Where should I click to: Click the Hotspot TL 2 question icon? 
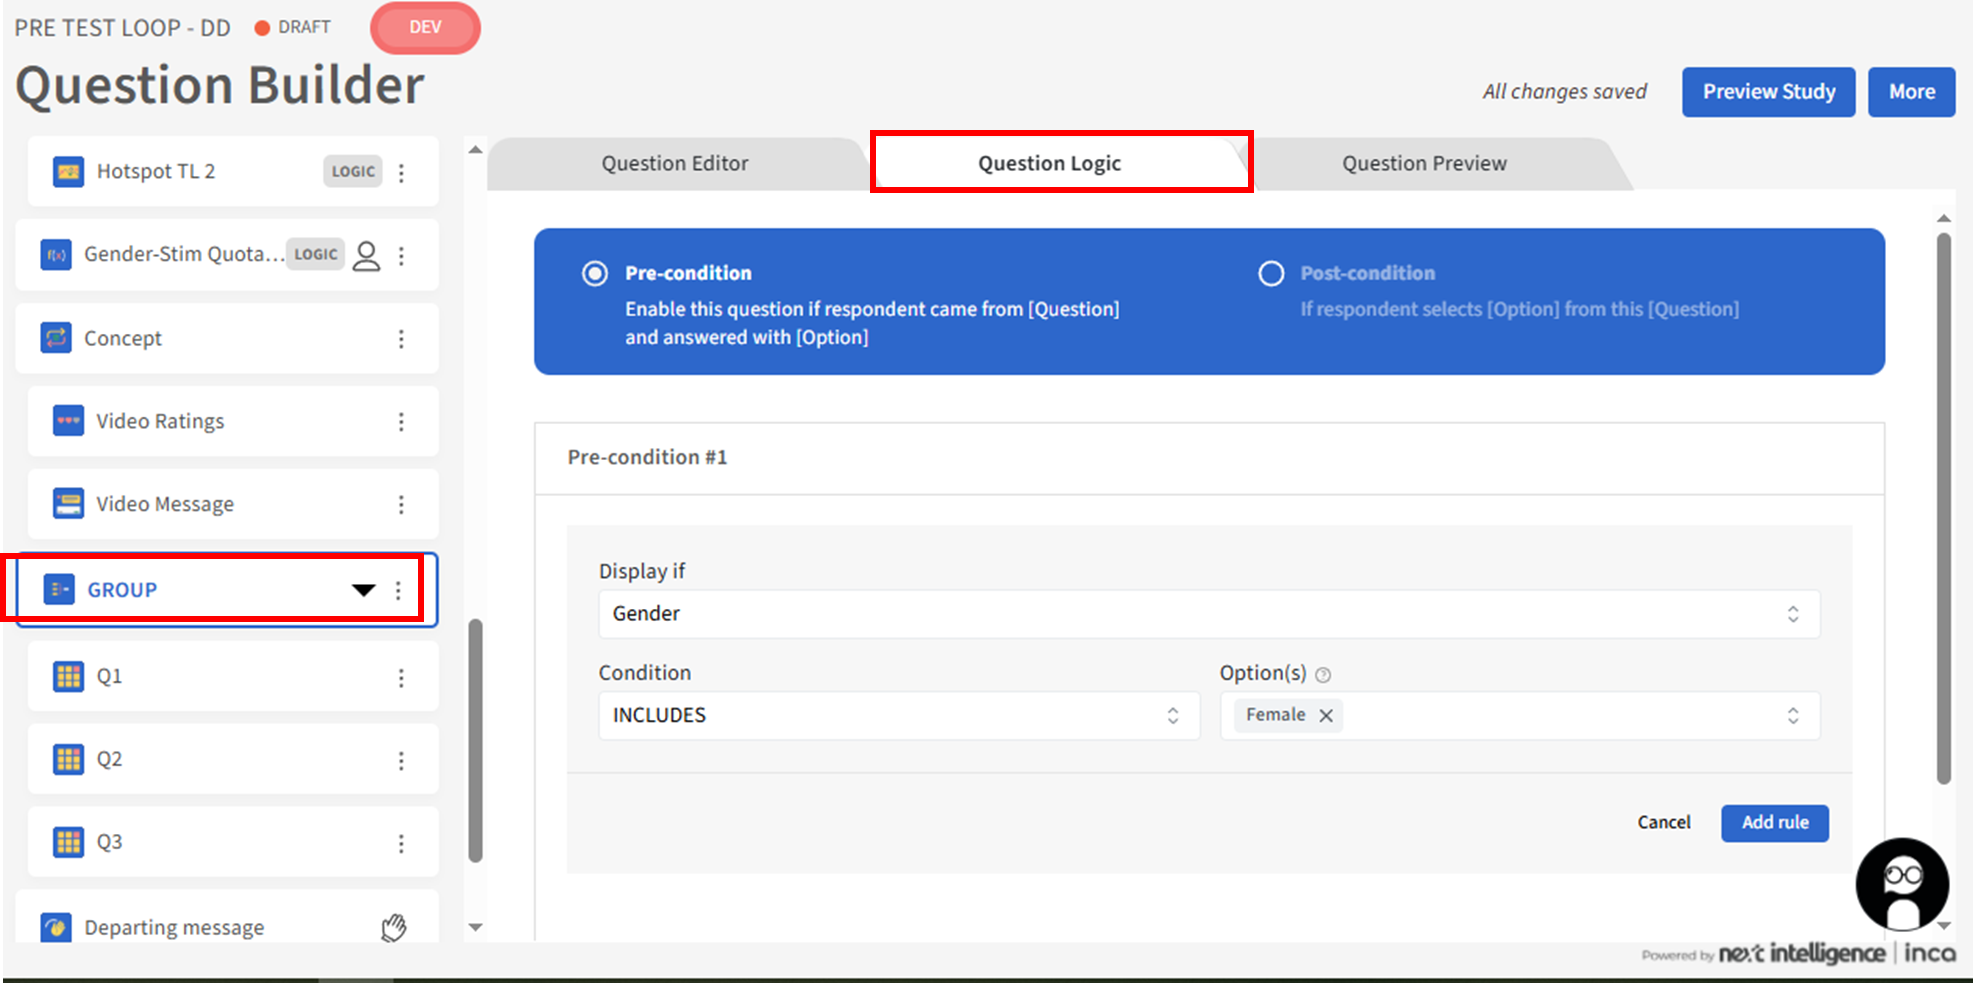click(68, 171)
